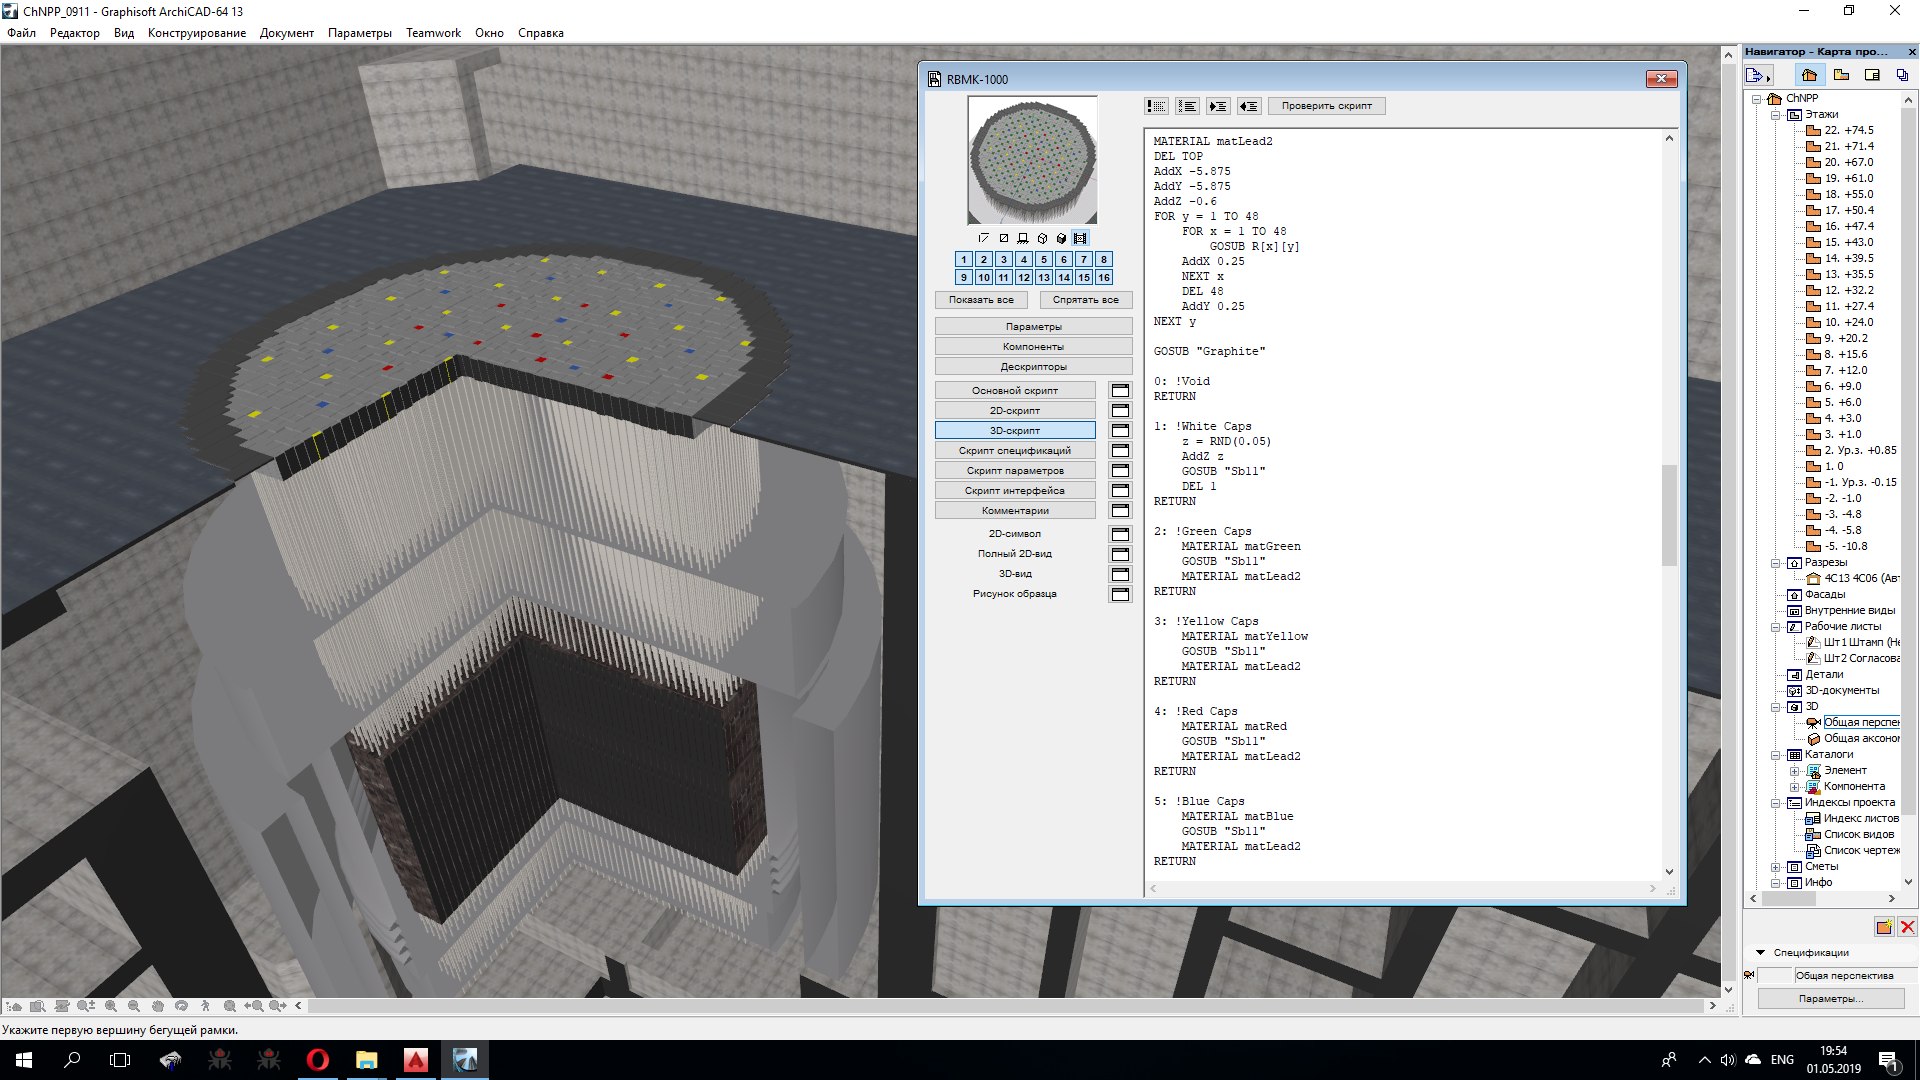Open the Конструирование menu
The image size is (1920, 1080).
tap(196, 33)
